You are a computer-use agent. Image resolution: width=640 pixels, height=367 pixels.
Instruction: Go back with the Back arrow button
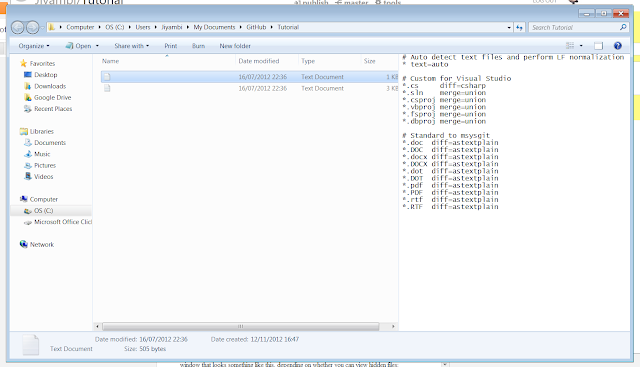point(18,27)
